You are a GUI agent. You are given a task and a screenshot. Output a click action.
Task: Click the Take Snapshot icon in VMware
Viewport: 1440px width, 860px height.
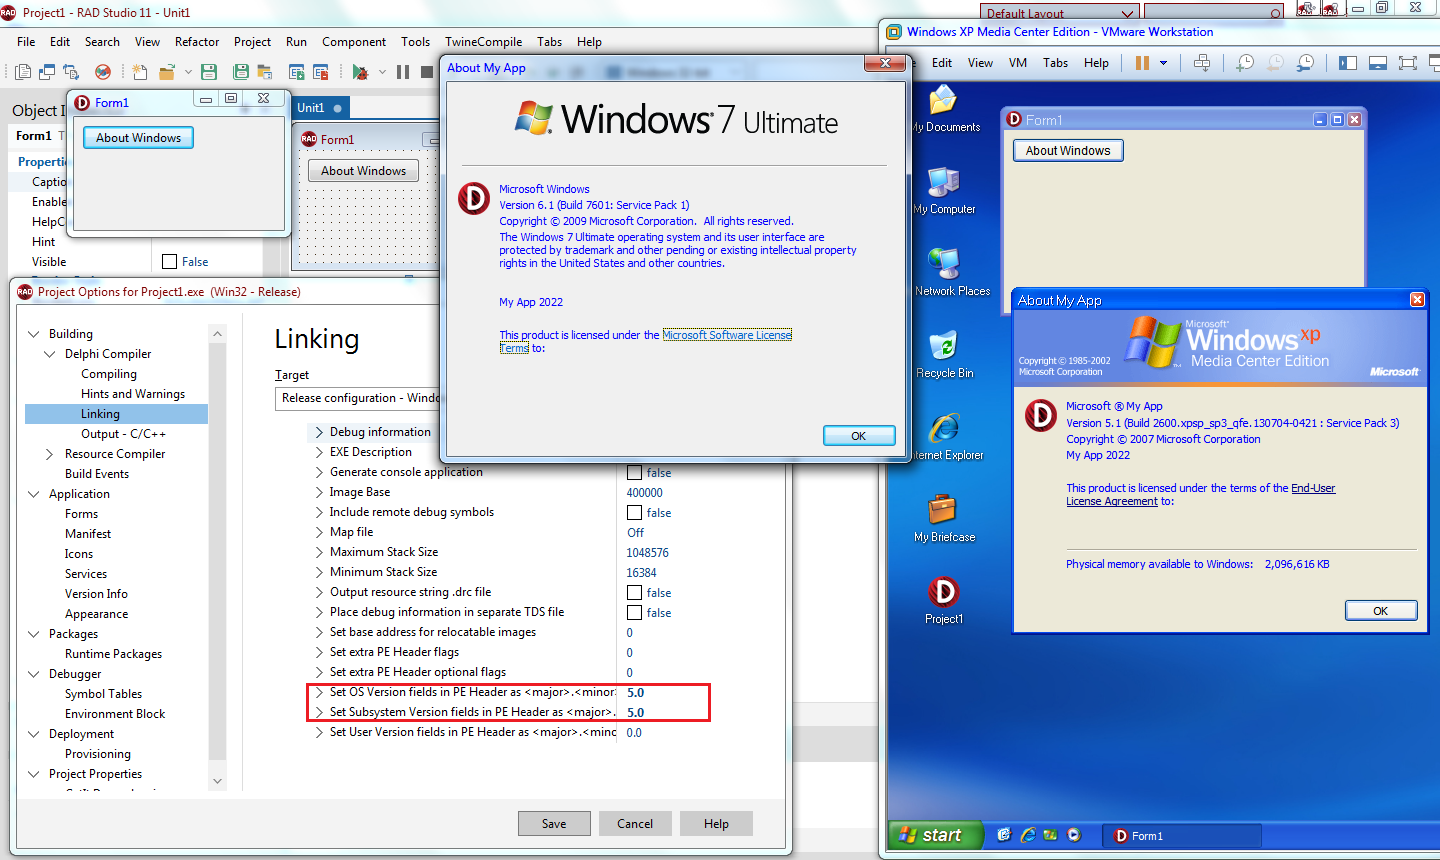pos(1245,63)
